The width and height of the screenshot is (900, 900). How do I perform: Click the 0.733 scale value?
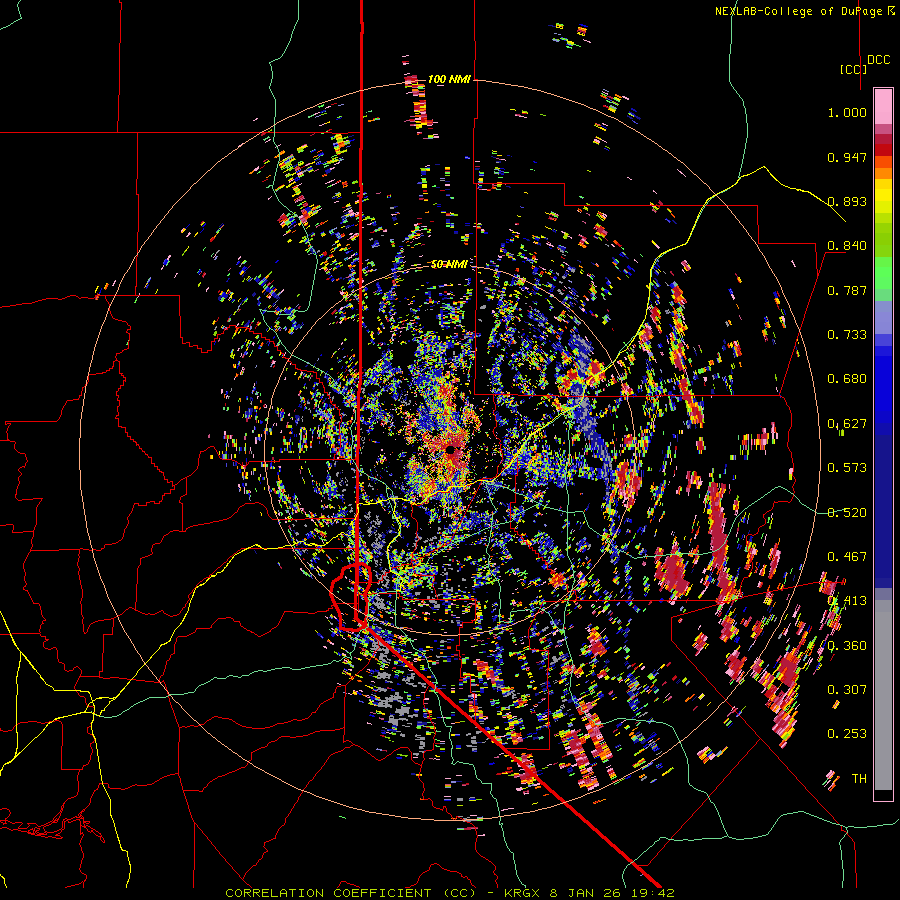coord(847,335)
